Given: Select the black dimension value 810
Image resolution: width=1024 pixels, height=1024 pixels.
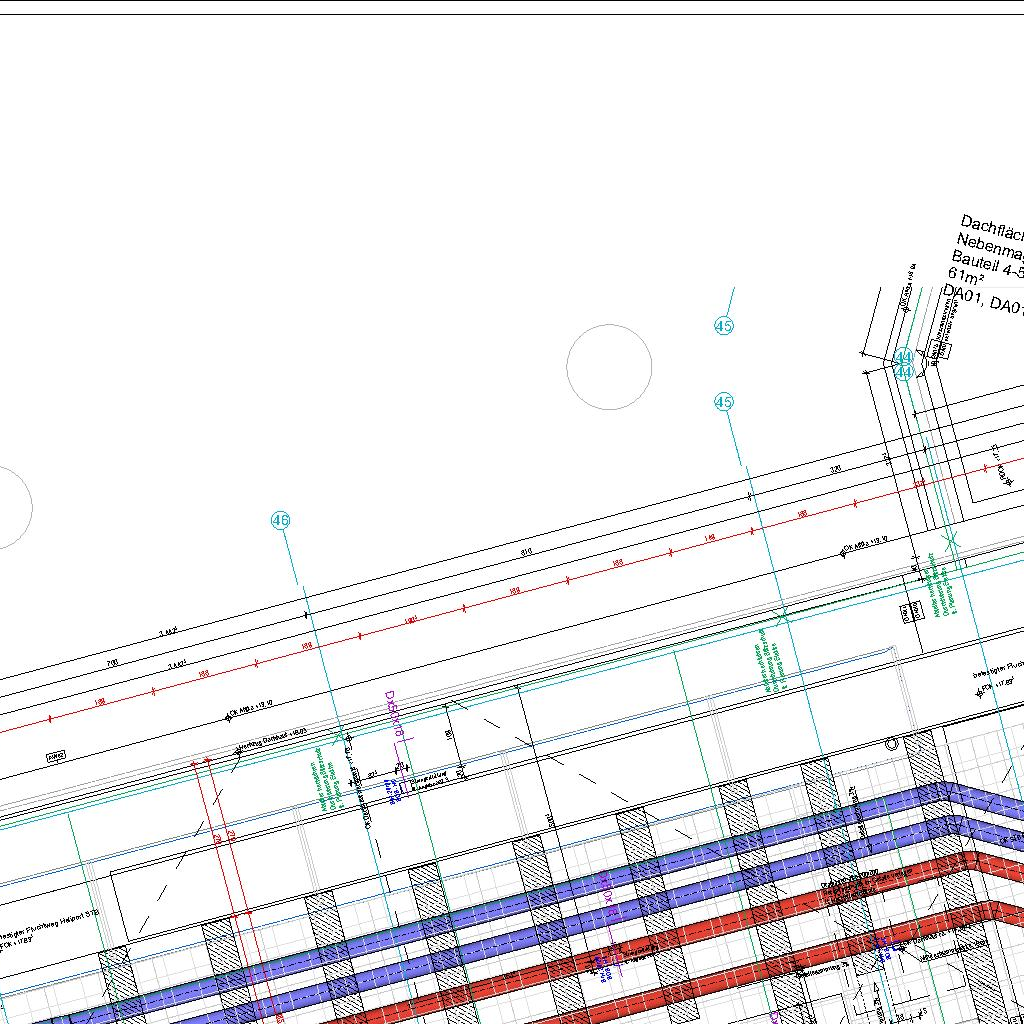Looking at the screenshot, I should [527, 552].
